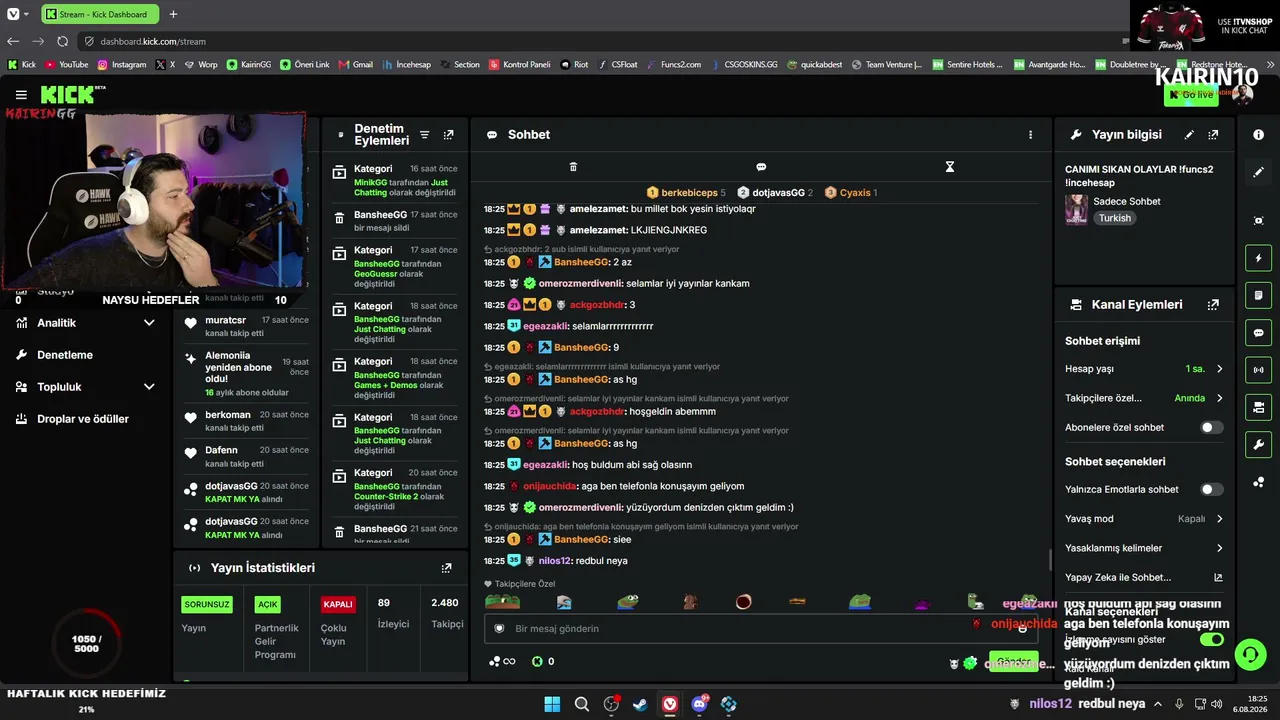Open the Gmail bookmark
This screenshot has height=720, width=1280.
tap(355, 65)
